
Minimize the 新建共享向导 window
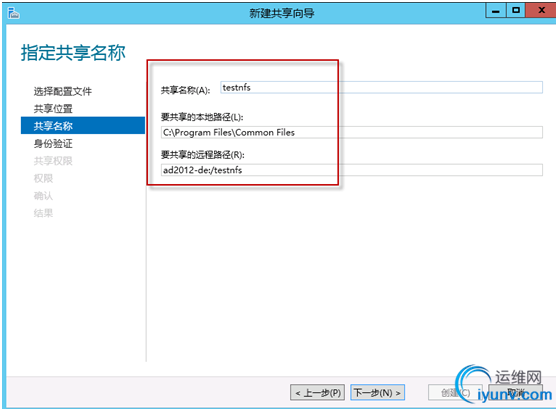click(496, 11)
